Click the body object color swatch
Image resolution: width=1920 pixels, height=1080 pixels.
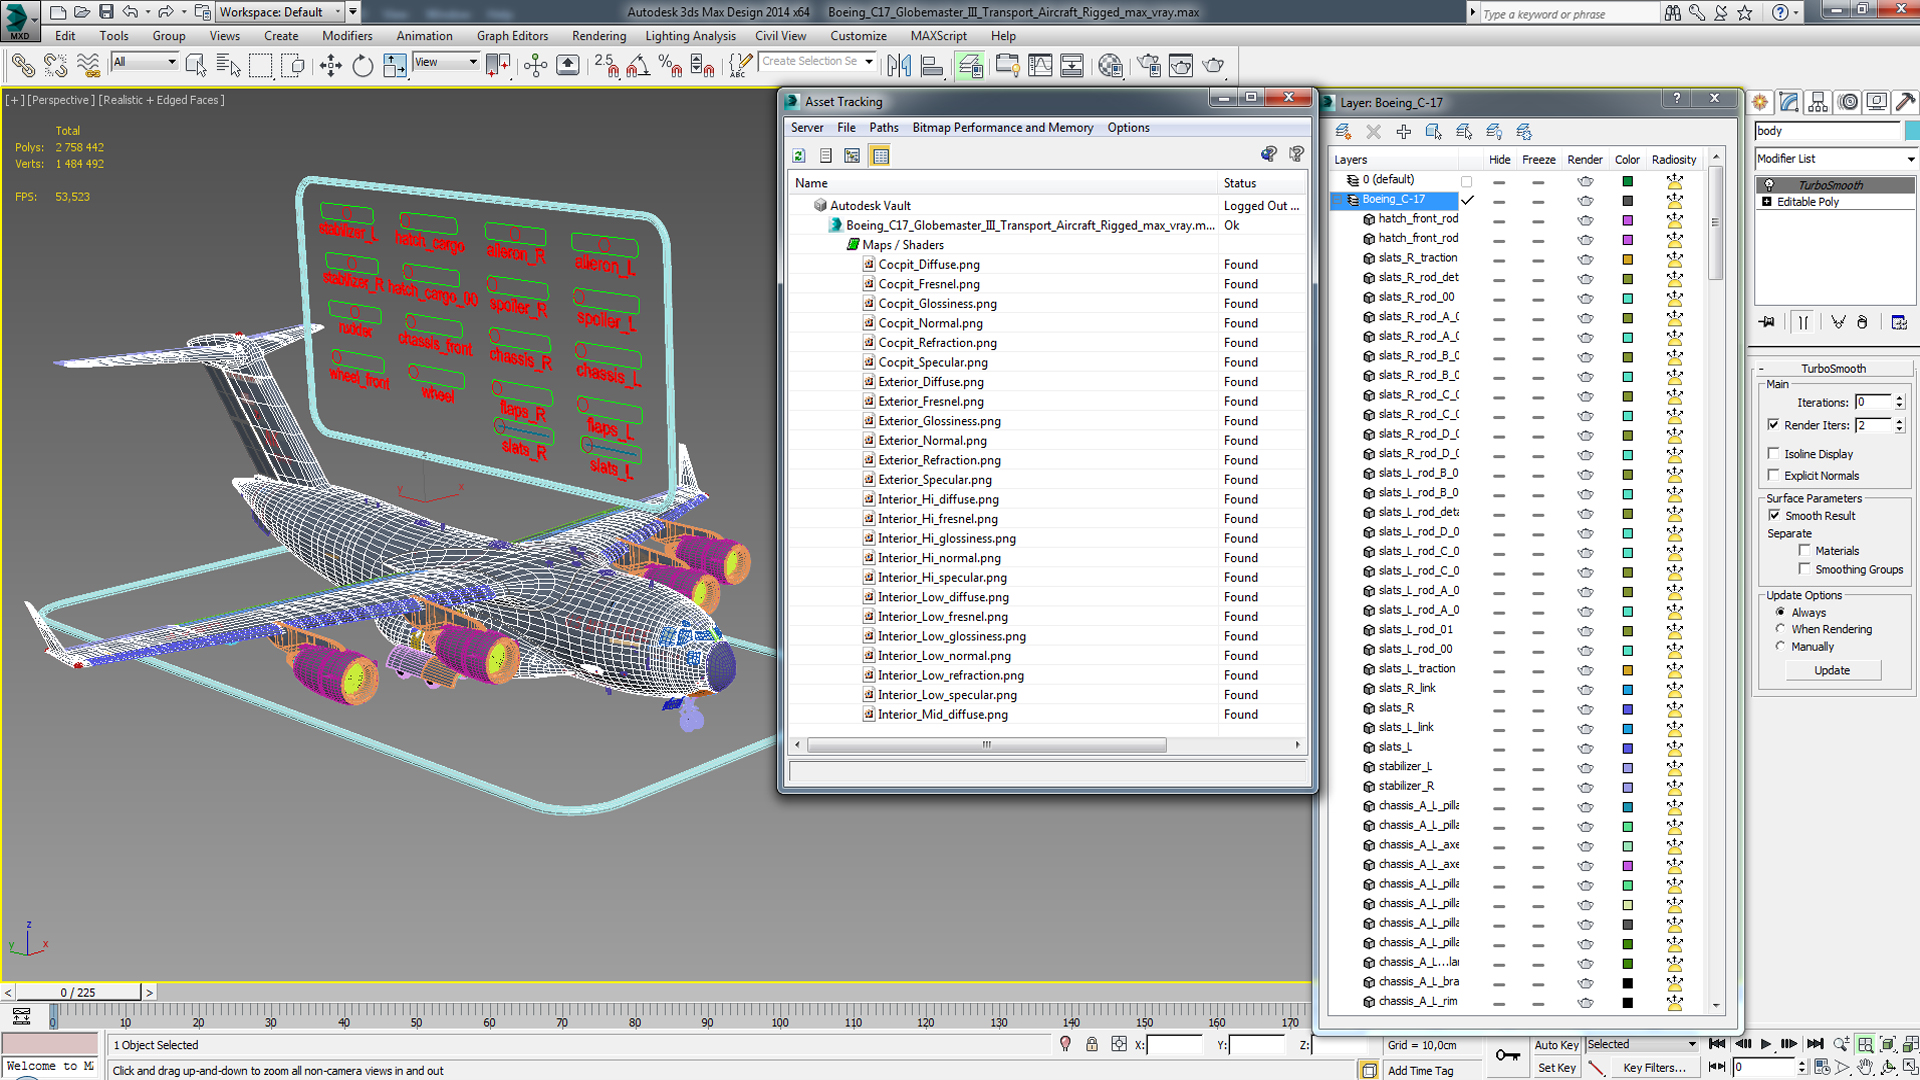pos(1911,131)
